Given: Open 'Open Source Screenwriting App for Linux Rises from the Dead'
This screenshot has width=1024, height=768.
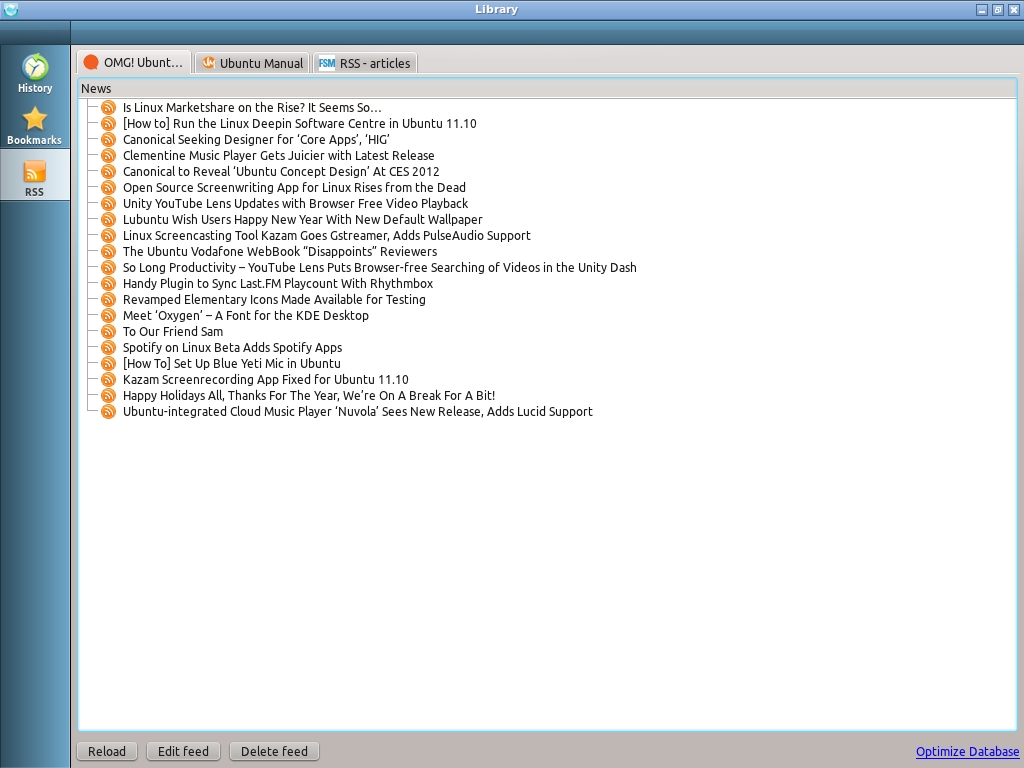Looking at the screenshot, I should [x=295, y=187].
